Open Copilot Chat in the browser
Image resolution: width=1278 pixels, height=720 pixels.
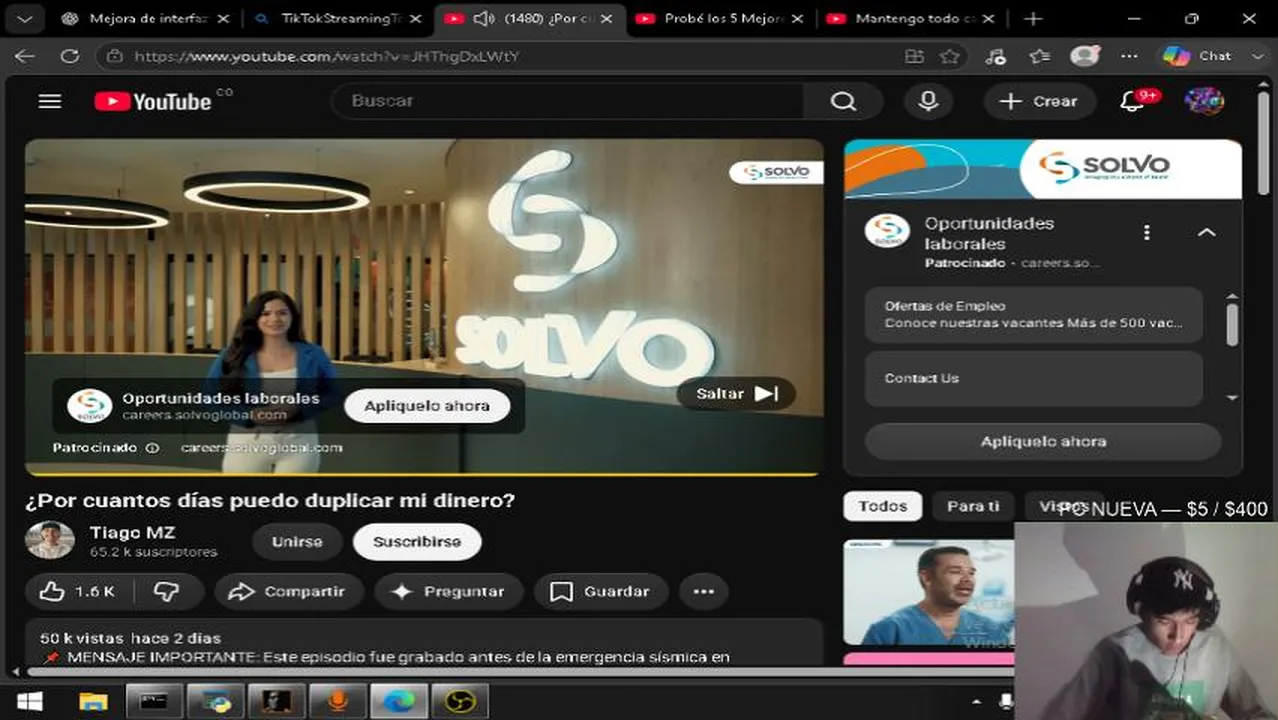[1198, 56]
